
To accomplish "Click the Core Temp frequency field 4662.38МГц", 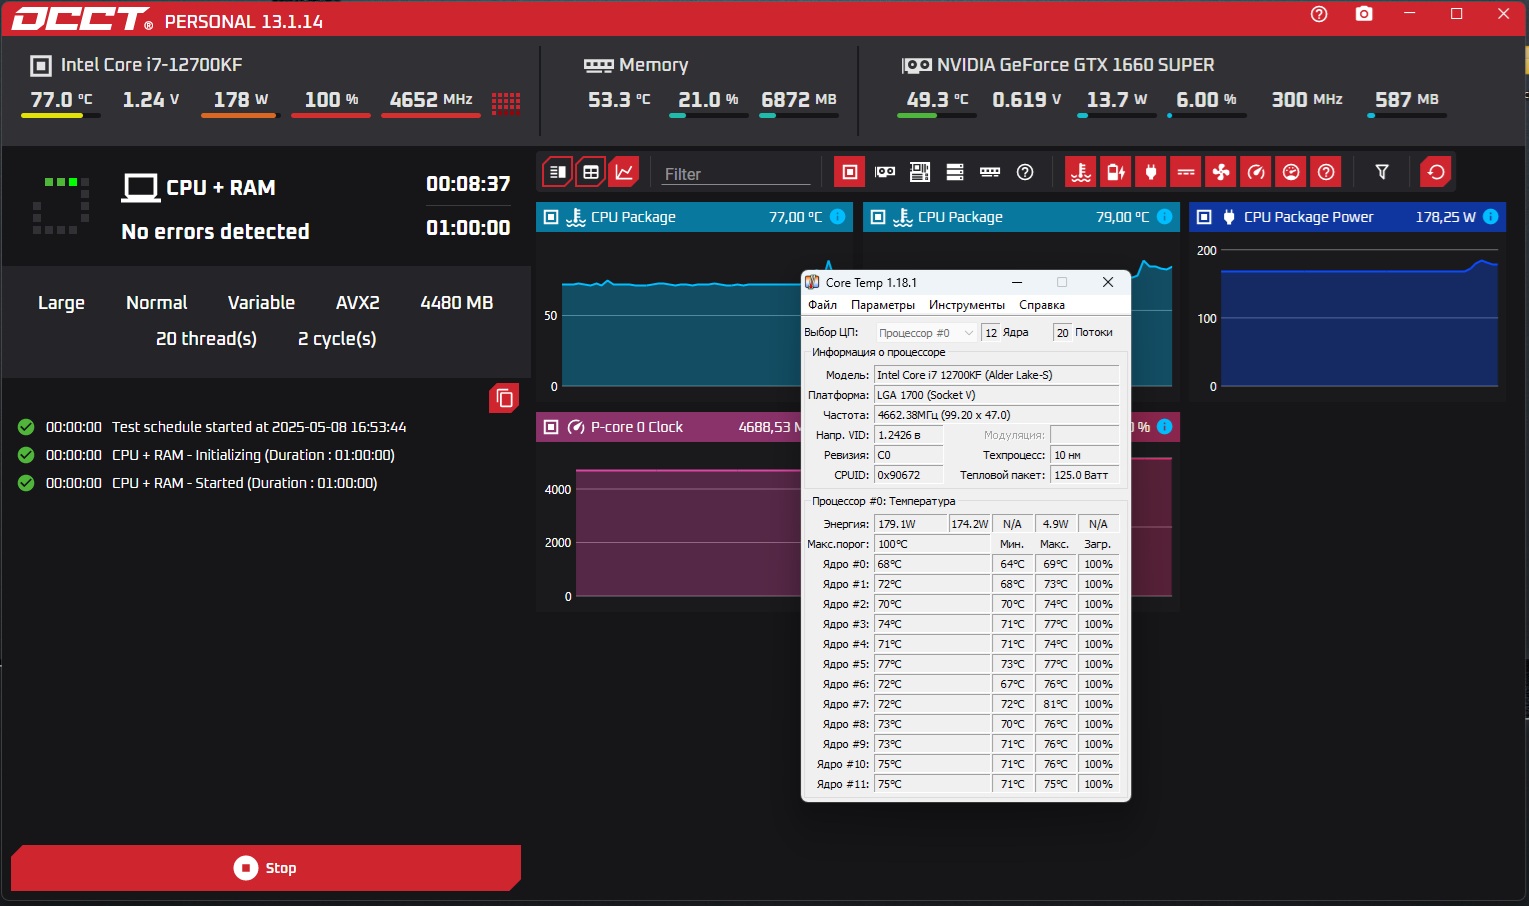I will pos(996,415).
